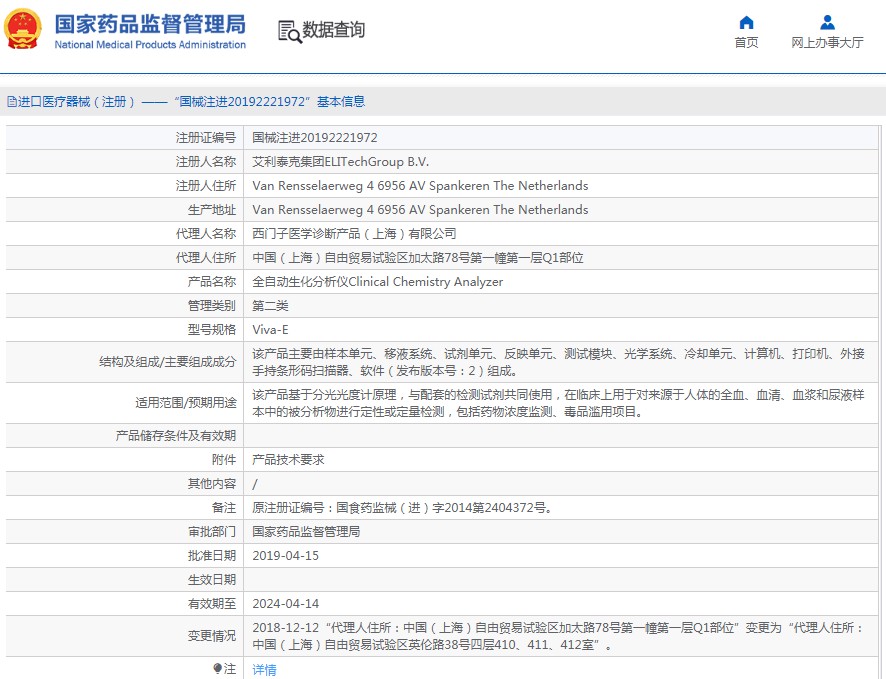Click National Medical Products Administration subtitle
The height and width of the screenshot is (679, 886).
[149, 45]
